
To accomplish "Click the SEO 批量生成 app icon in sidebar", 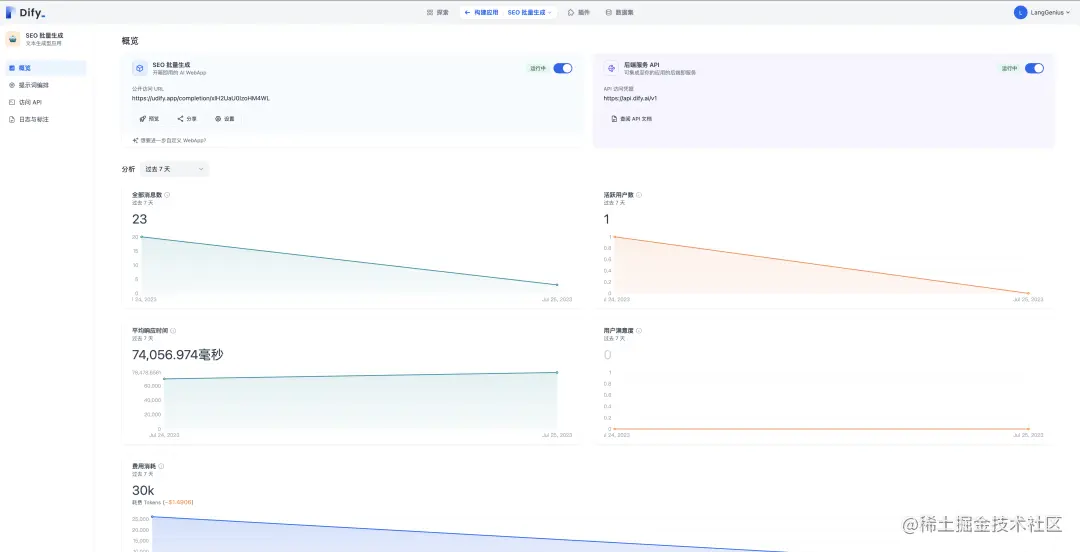I will (13, 39).
